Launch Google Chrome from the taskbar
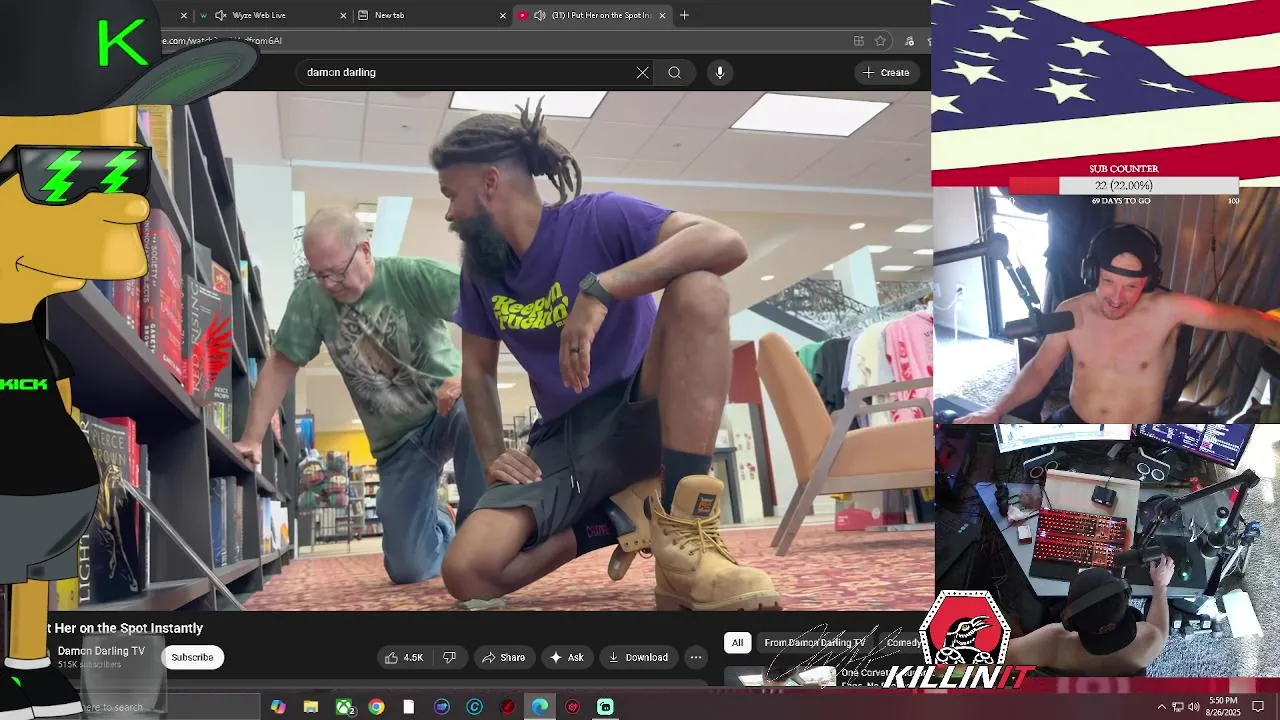Screen dimensions: 1280x720 click(376, 707)
